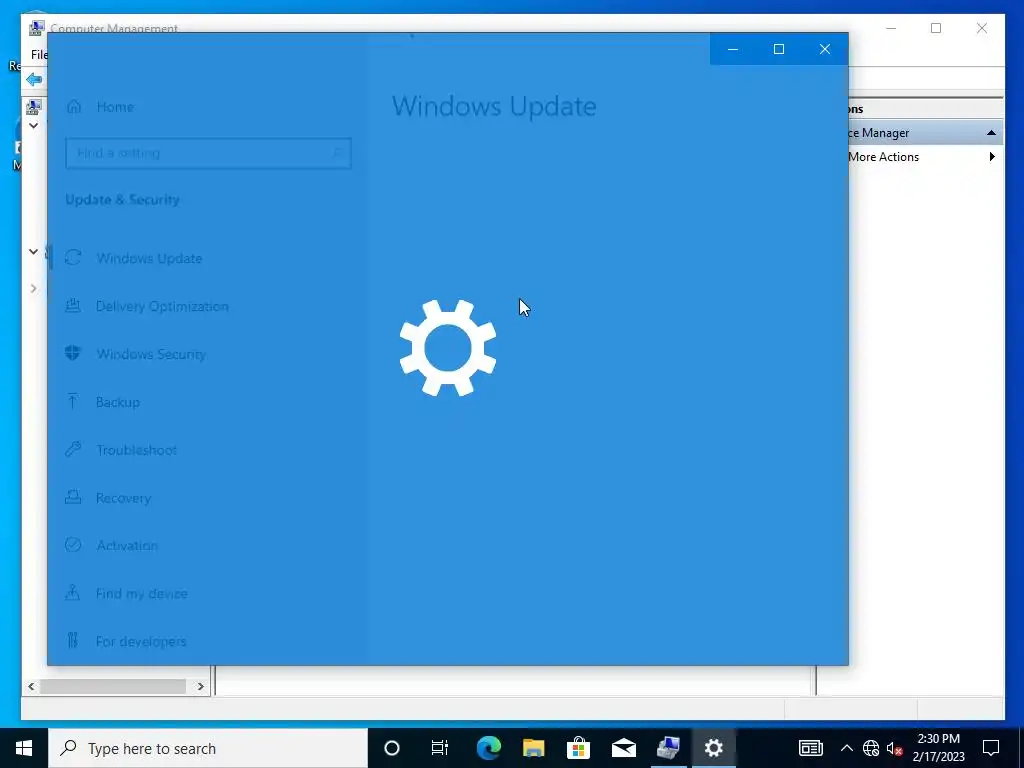Click Back arrow in Computer Management toolbar
Image resolution: width=1024 pixels, height=768 pixels.
[x=34, y=80]
